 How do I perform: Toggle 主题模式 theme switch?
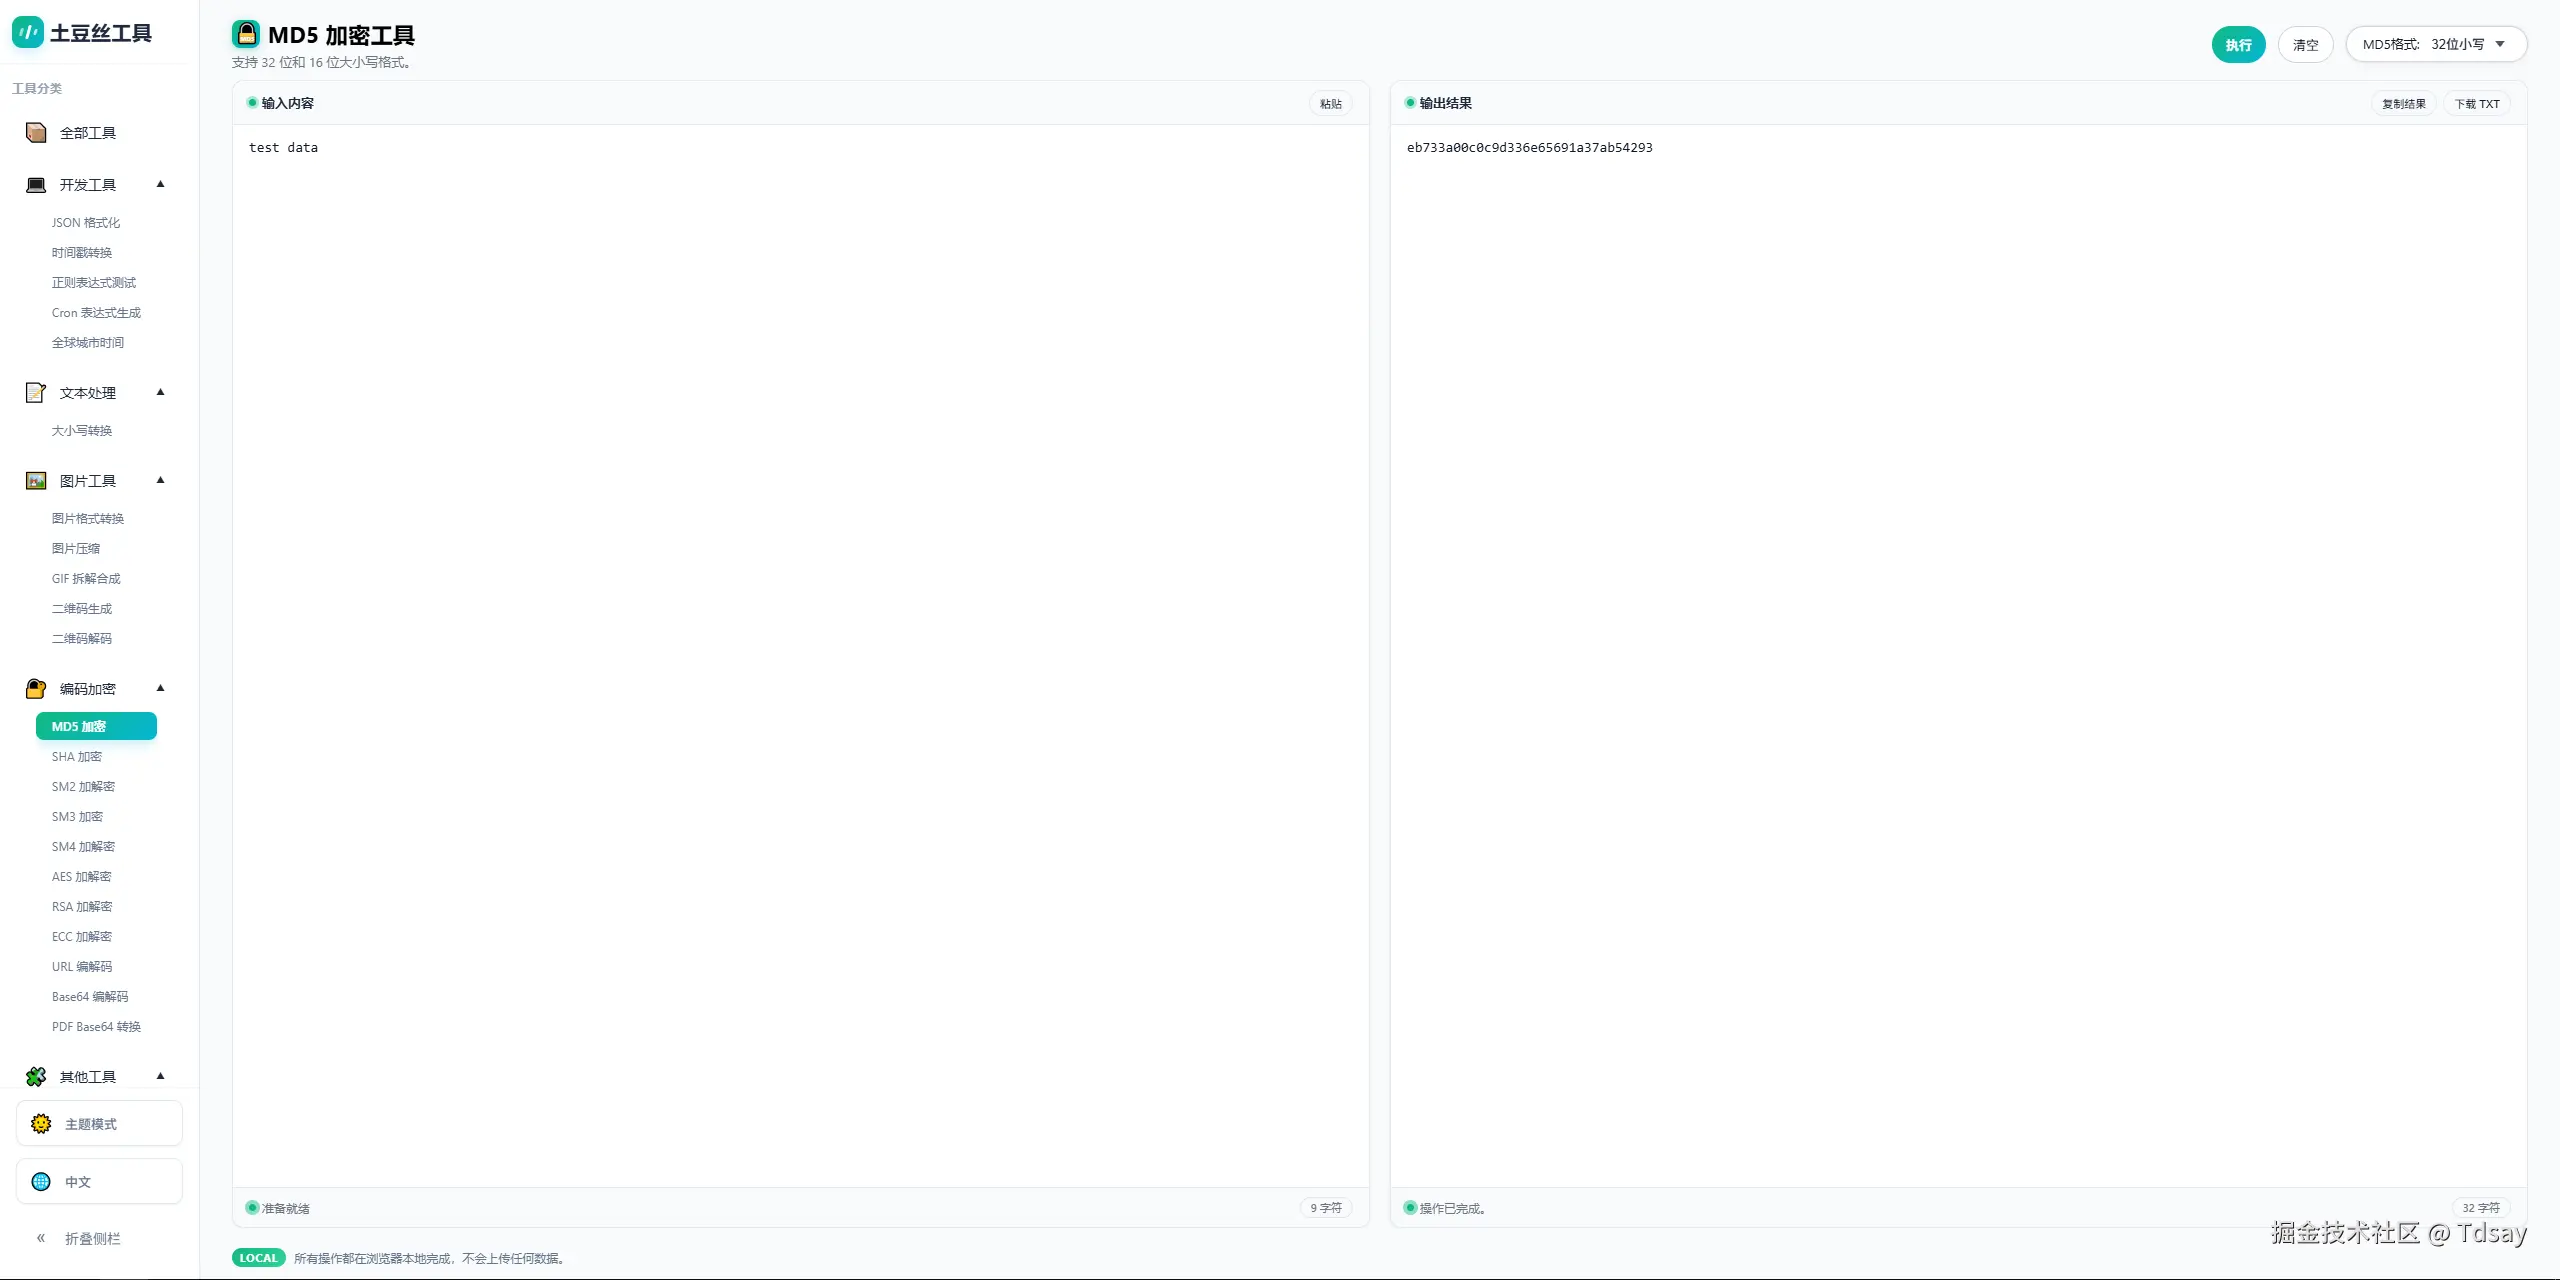(x=99, y=1124)
